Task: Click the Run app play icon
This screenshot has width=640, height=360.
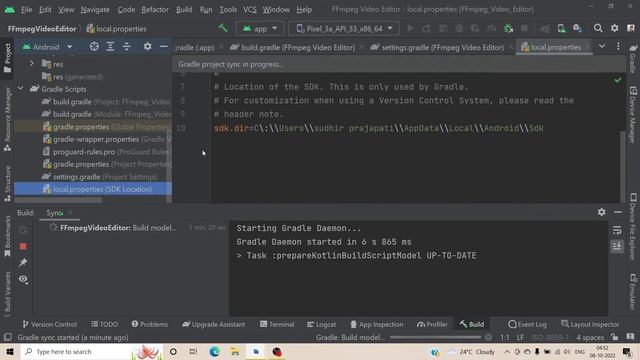Action: (x=410, y=28)
